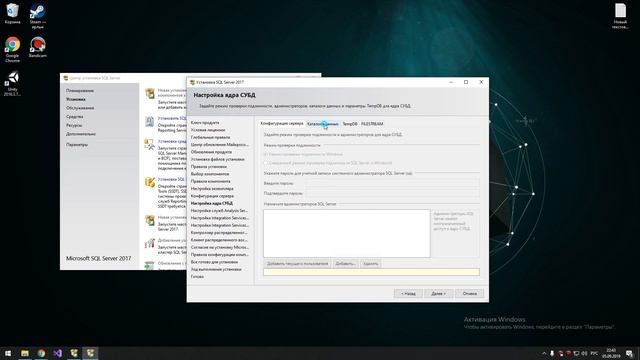
Task: Show hidden system tray icons
Action: 544,353
